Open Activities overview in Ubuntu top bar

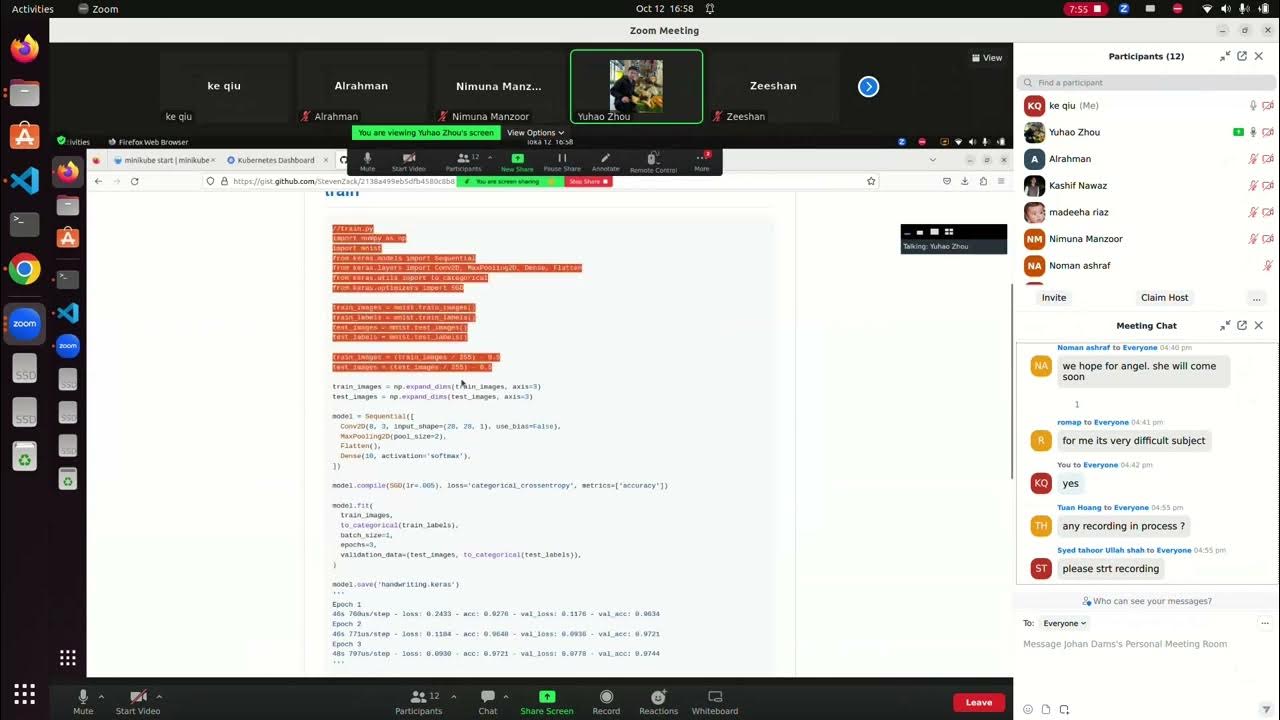click(32, 9)
